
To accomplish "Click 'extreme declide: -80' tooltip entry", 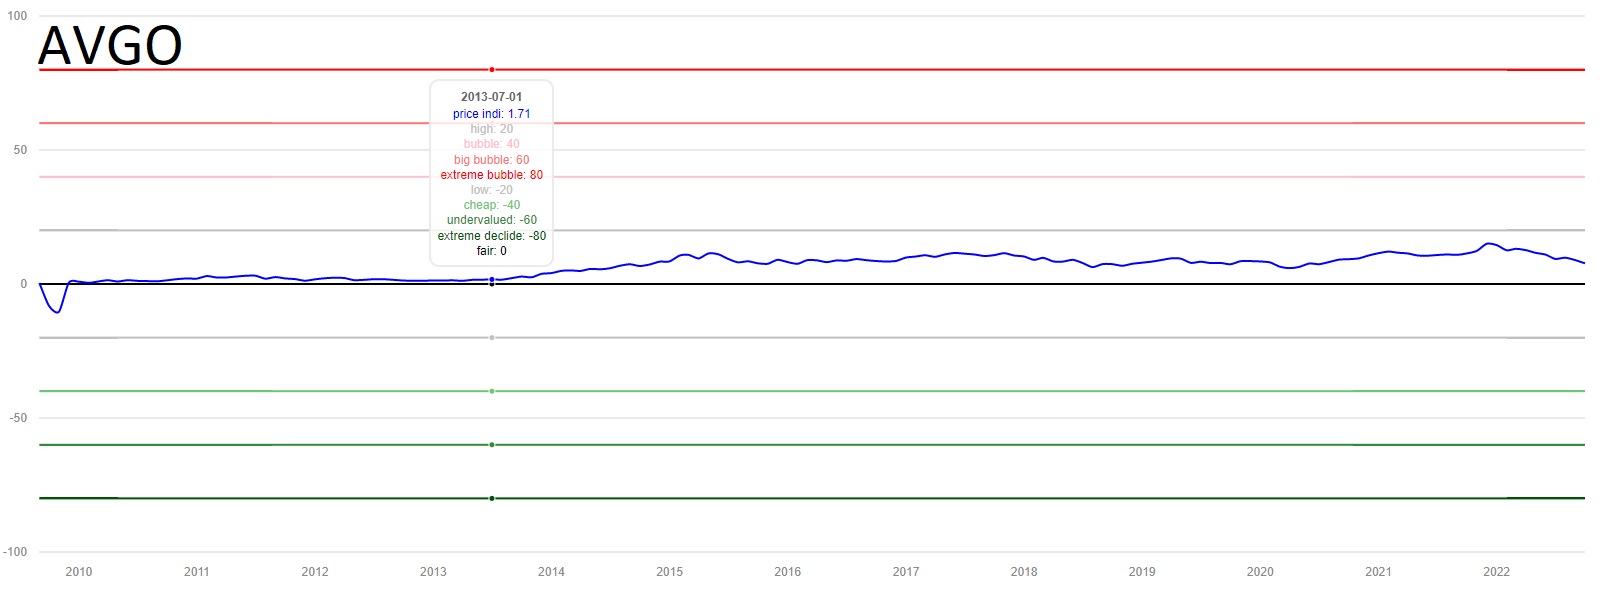I will (x=491, y=236).
